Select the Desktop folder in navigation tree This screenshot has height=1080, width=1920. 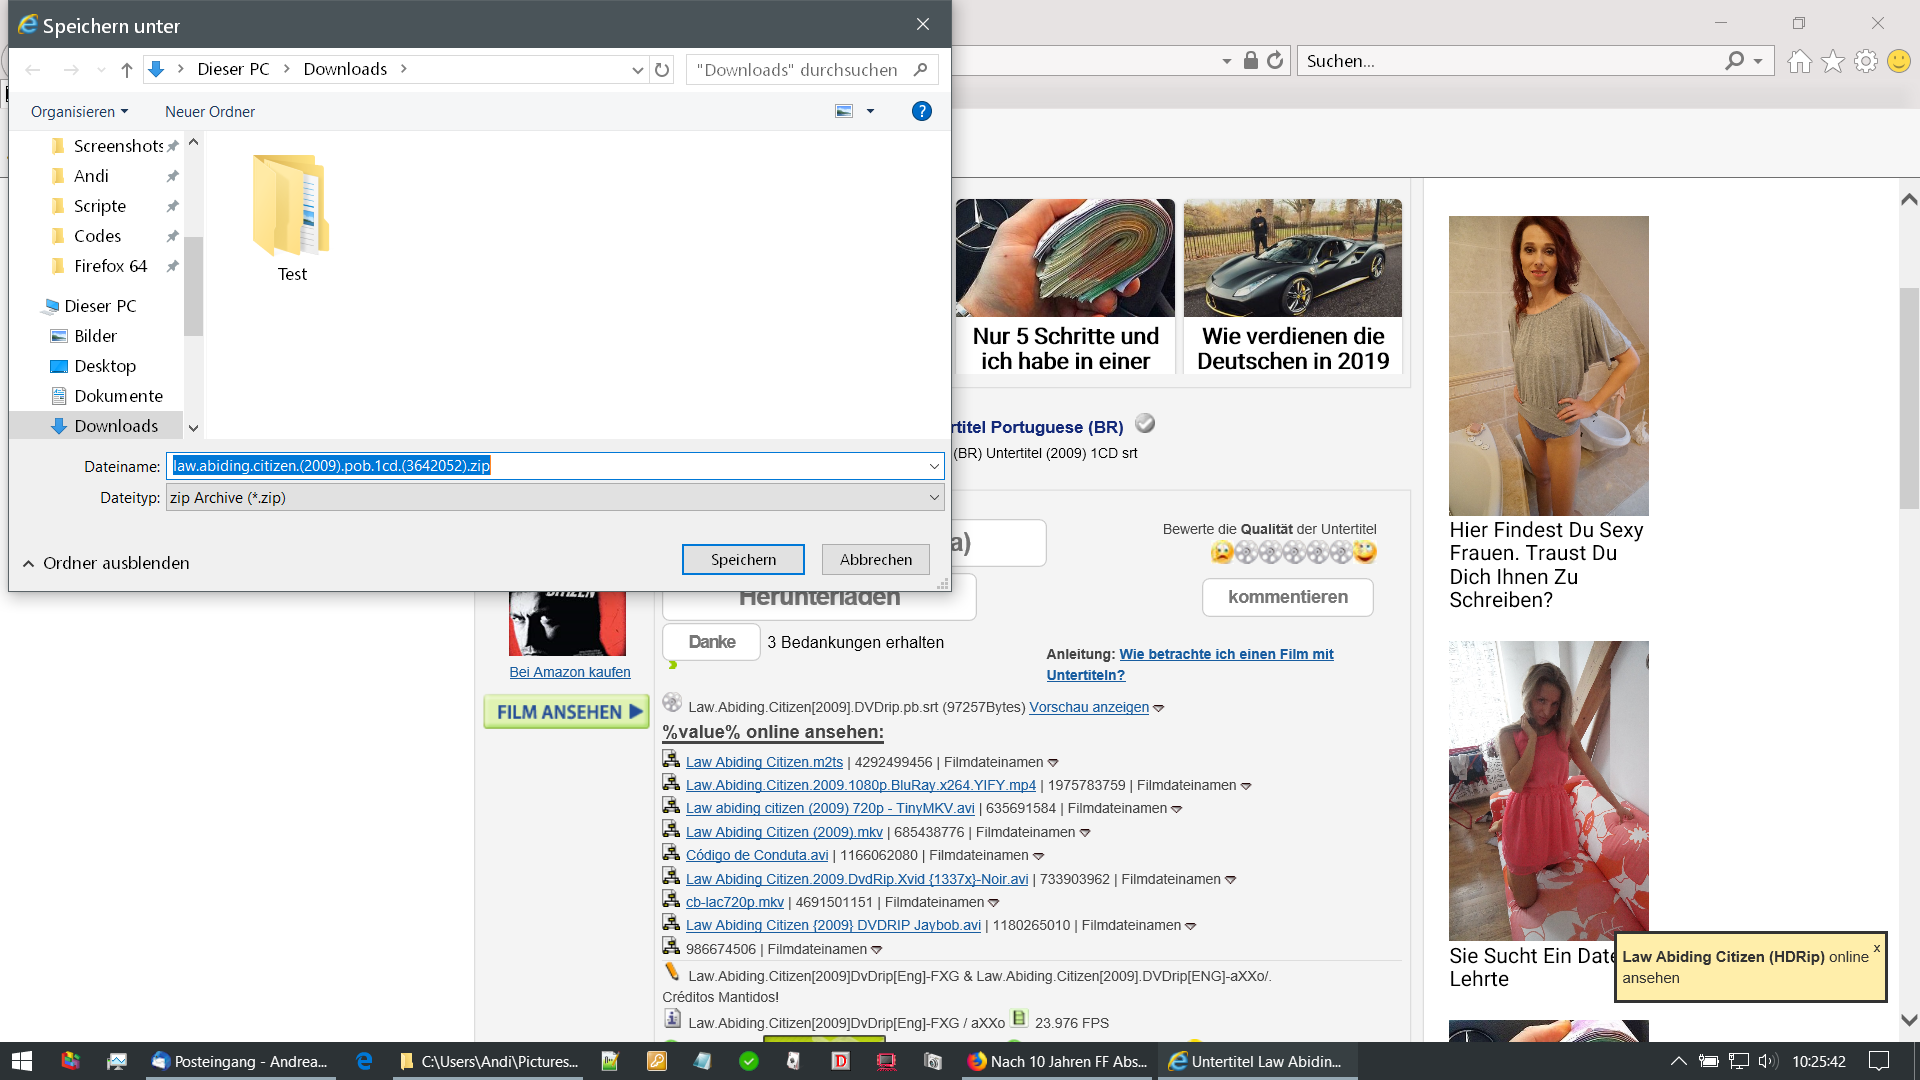(x=104, y=366)
